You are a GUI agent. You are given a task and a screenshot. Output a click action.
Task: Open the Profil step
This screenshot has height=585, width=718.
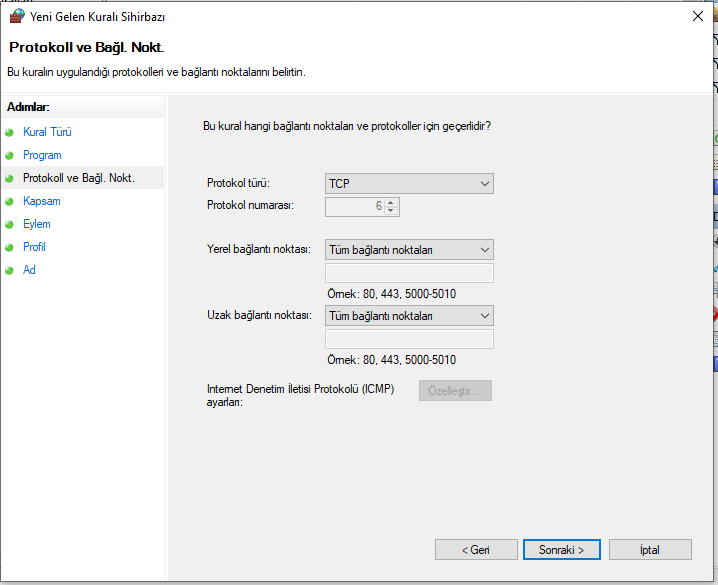[34, 247]
